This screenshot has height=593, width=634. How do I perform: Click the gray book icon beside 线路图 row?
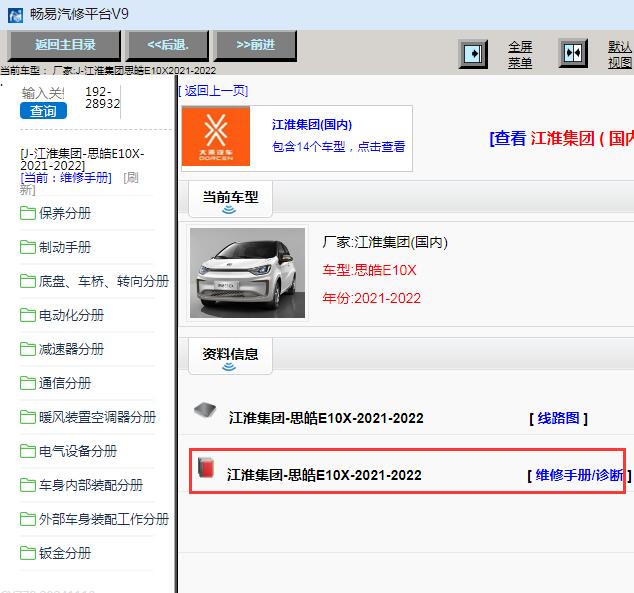(x=205, y=411)
